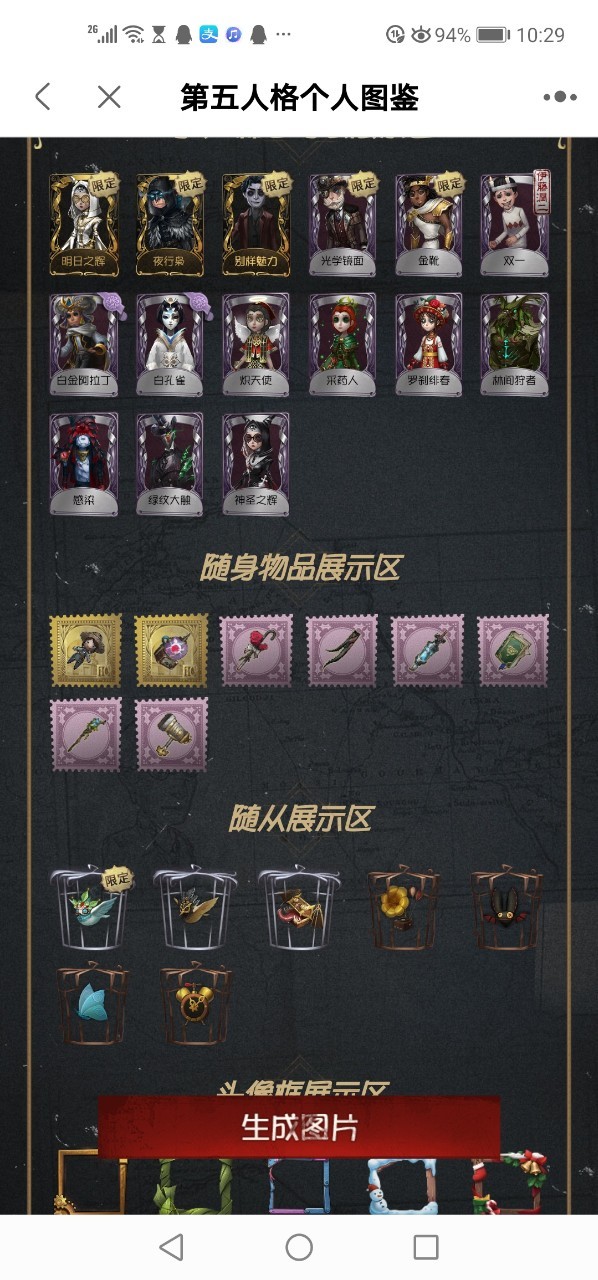Image resolution: width=598 pixels, height=1280 pixels.
Task: Tap the 生成图片 button
Action: tap(299, 1127)
